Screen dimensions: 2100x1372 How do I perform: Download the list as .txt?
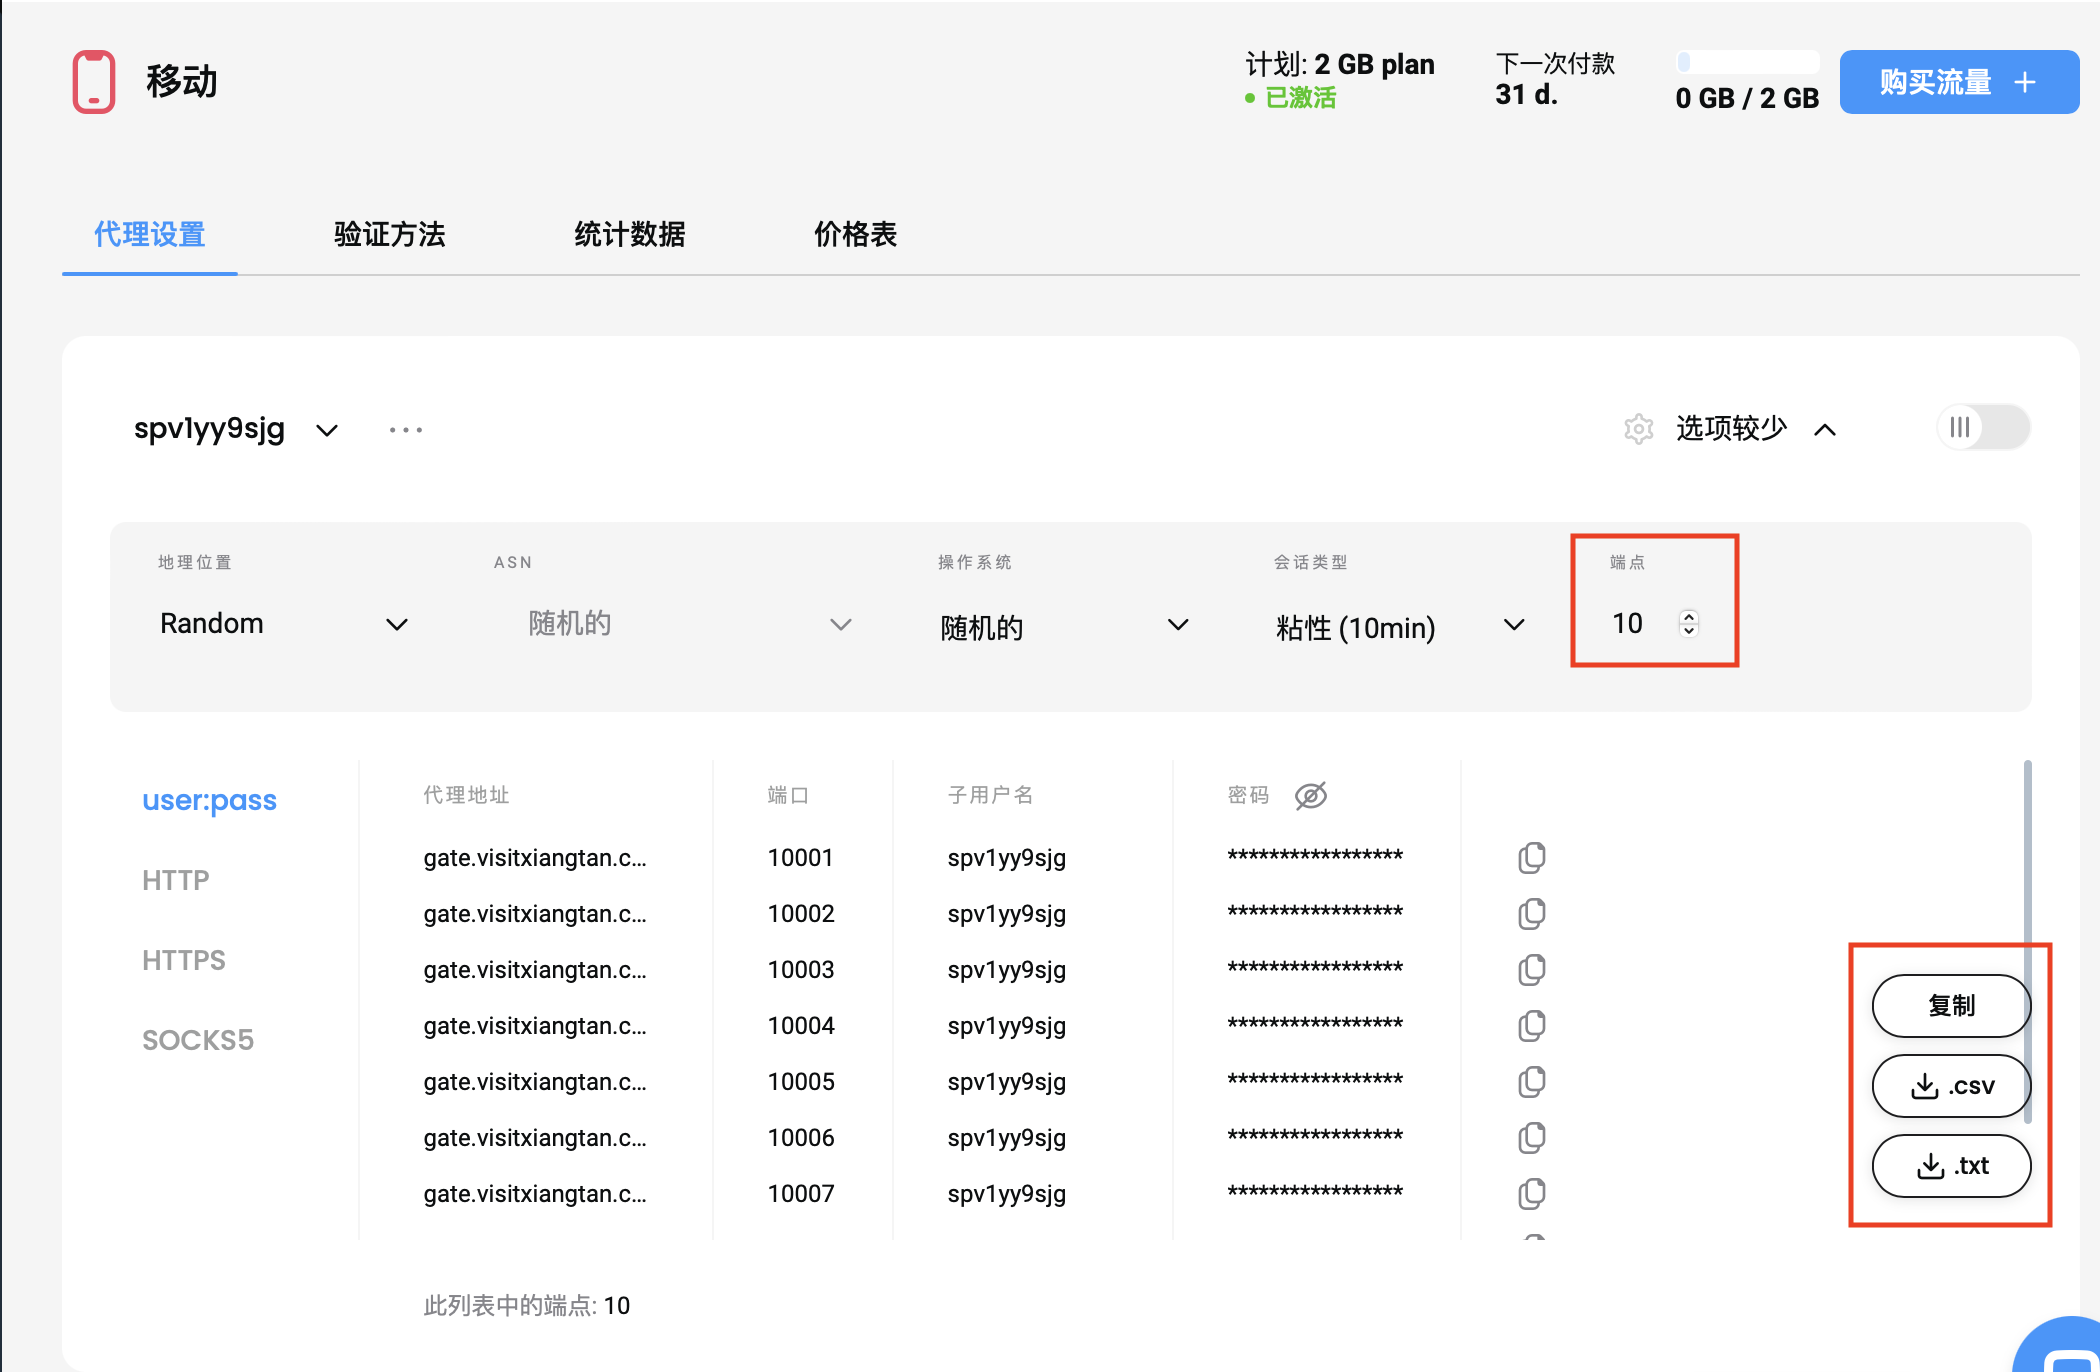[1951, 1166]
